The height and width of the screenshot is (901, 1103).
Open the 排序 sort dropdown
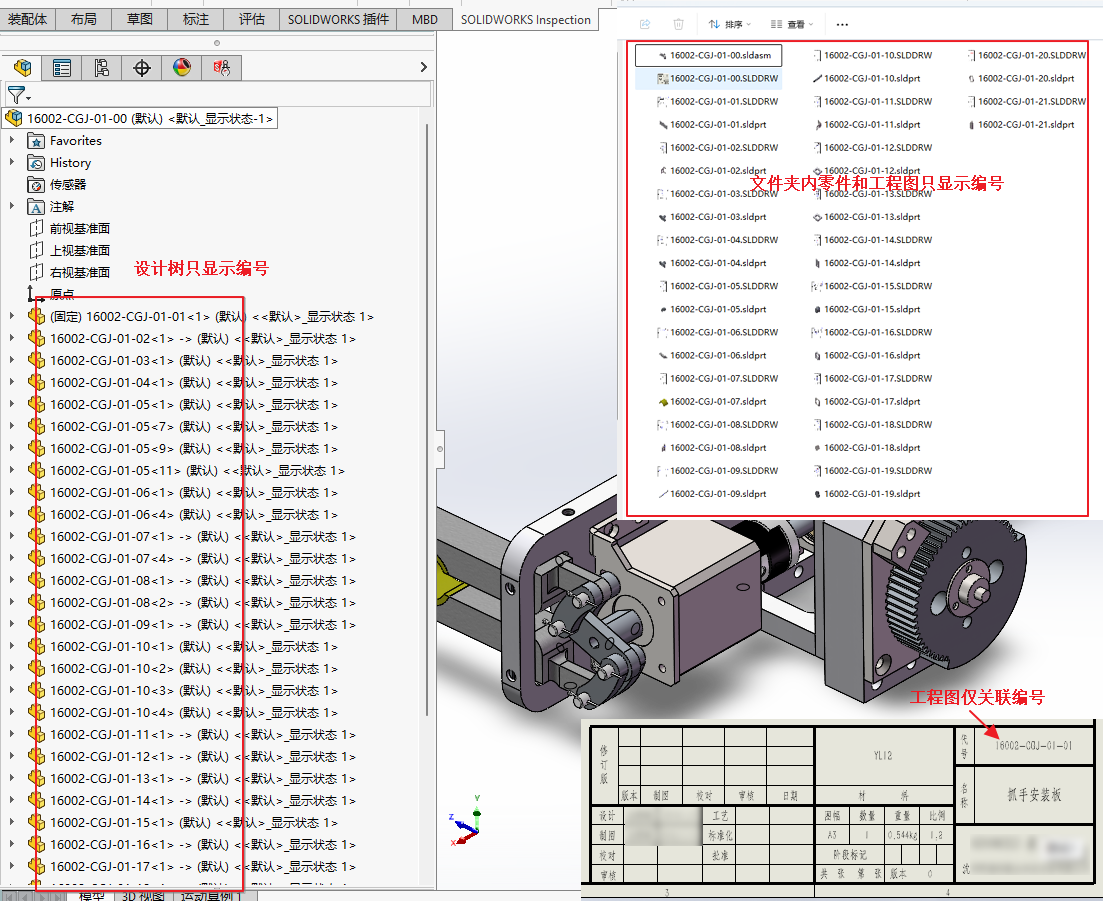point(730,24)
